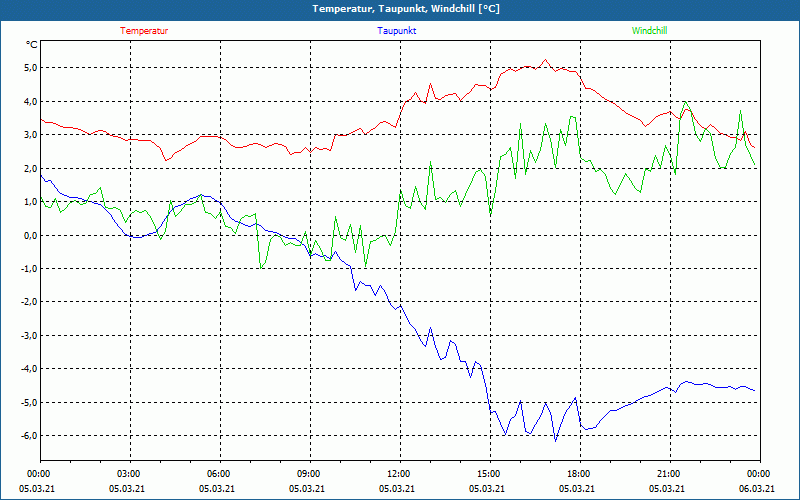This screenshot has width=800, height=500.
Task: Click the temperature peak near 17:00
Action: (x=545, y=60)
